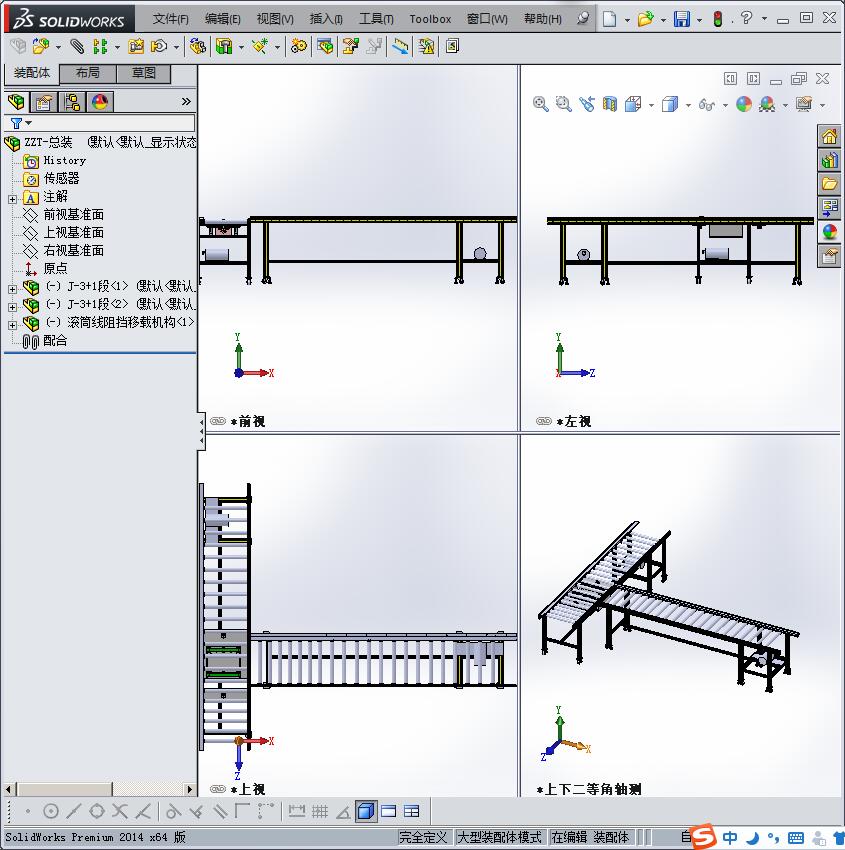Open the Design Library task pane icon
Image resolution: width=845 pixels, height=850 pixels.
click(829, 160)
